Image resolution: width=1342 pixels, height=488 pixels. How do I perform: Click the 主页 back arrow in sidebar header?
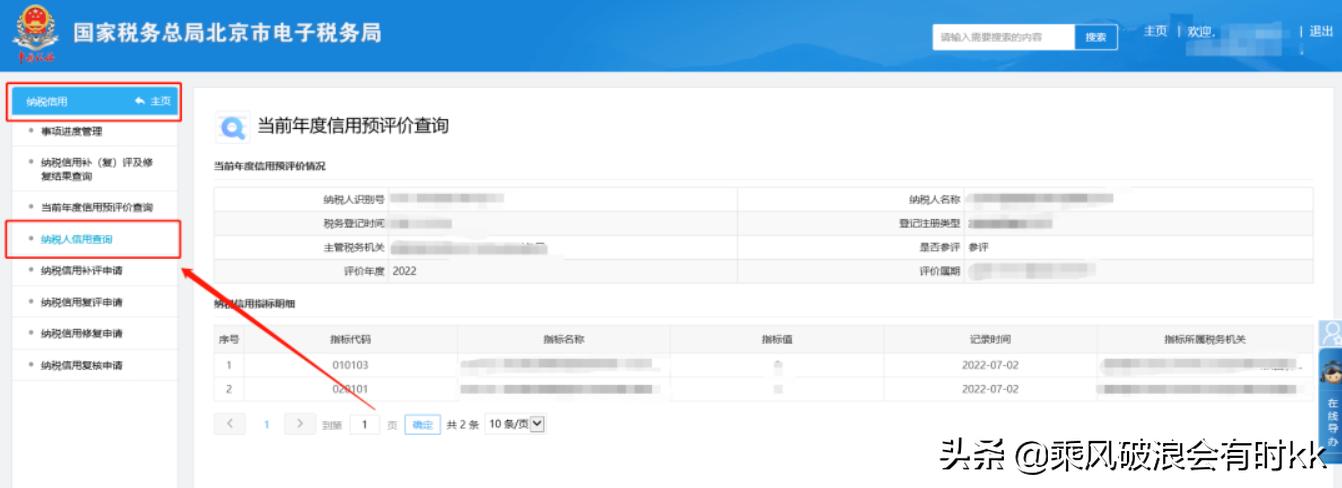pos(152,101)
